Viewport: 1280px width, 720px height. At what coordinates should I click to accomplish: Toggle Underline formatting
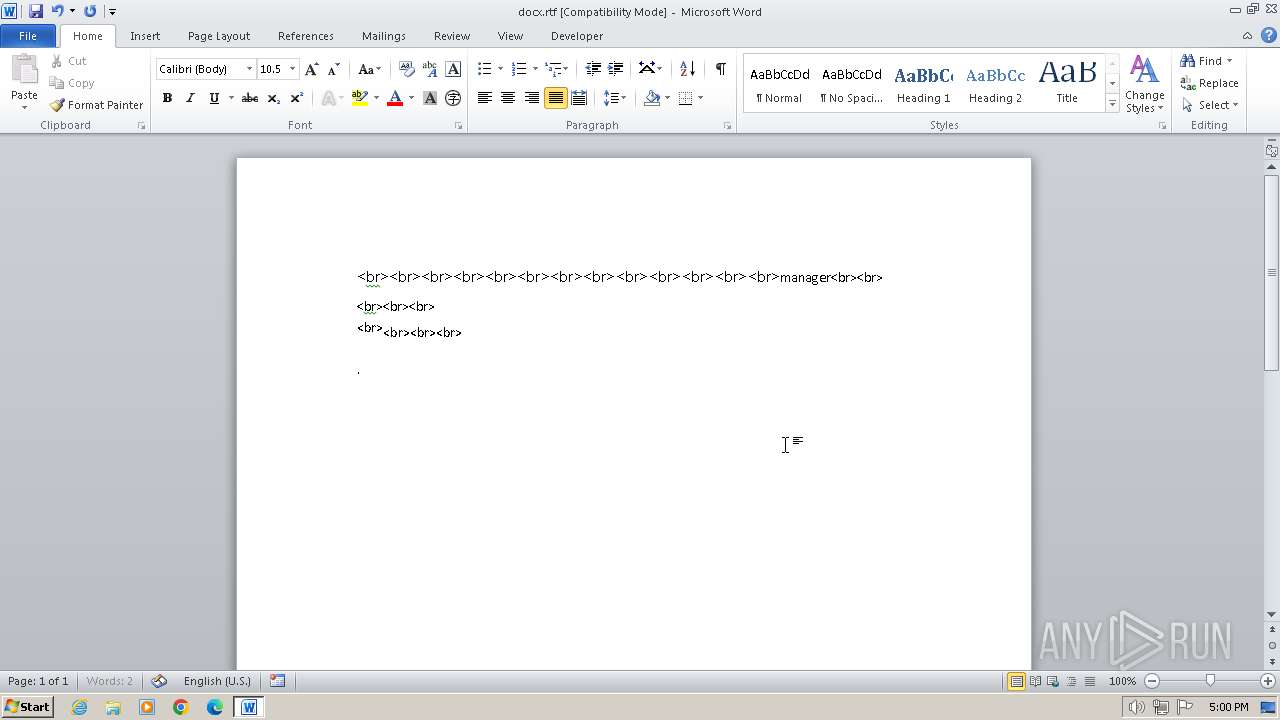tap(214, 98)
